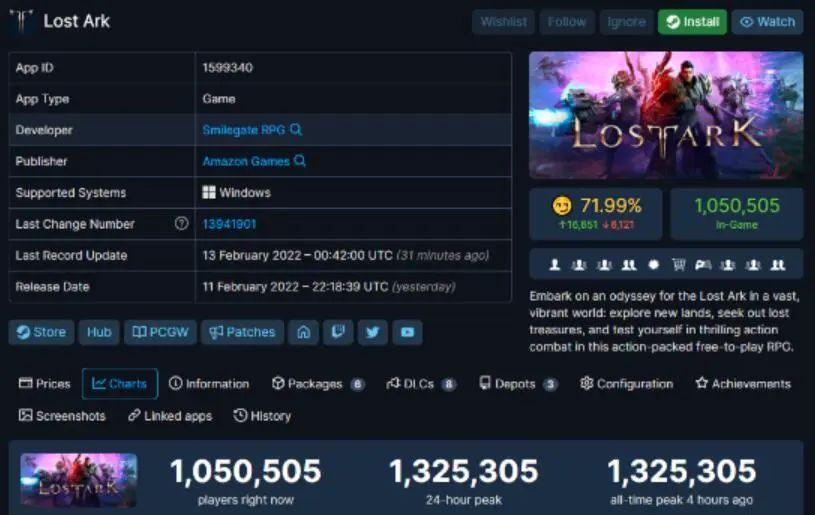This screenshot has width=815, height=515.
Task: Open the YouTube icon link
Action: point(407,332)
